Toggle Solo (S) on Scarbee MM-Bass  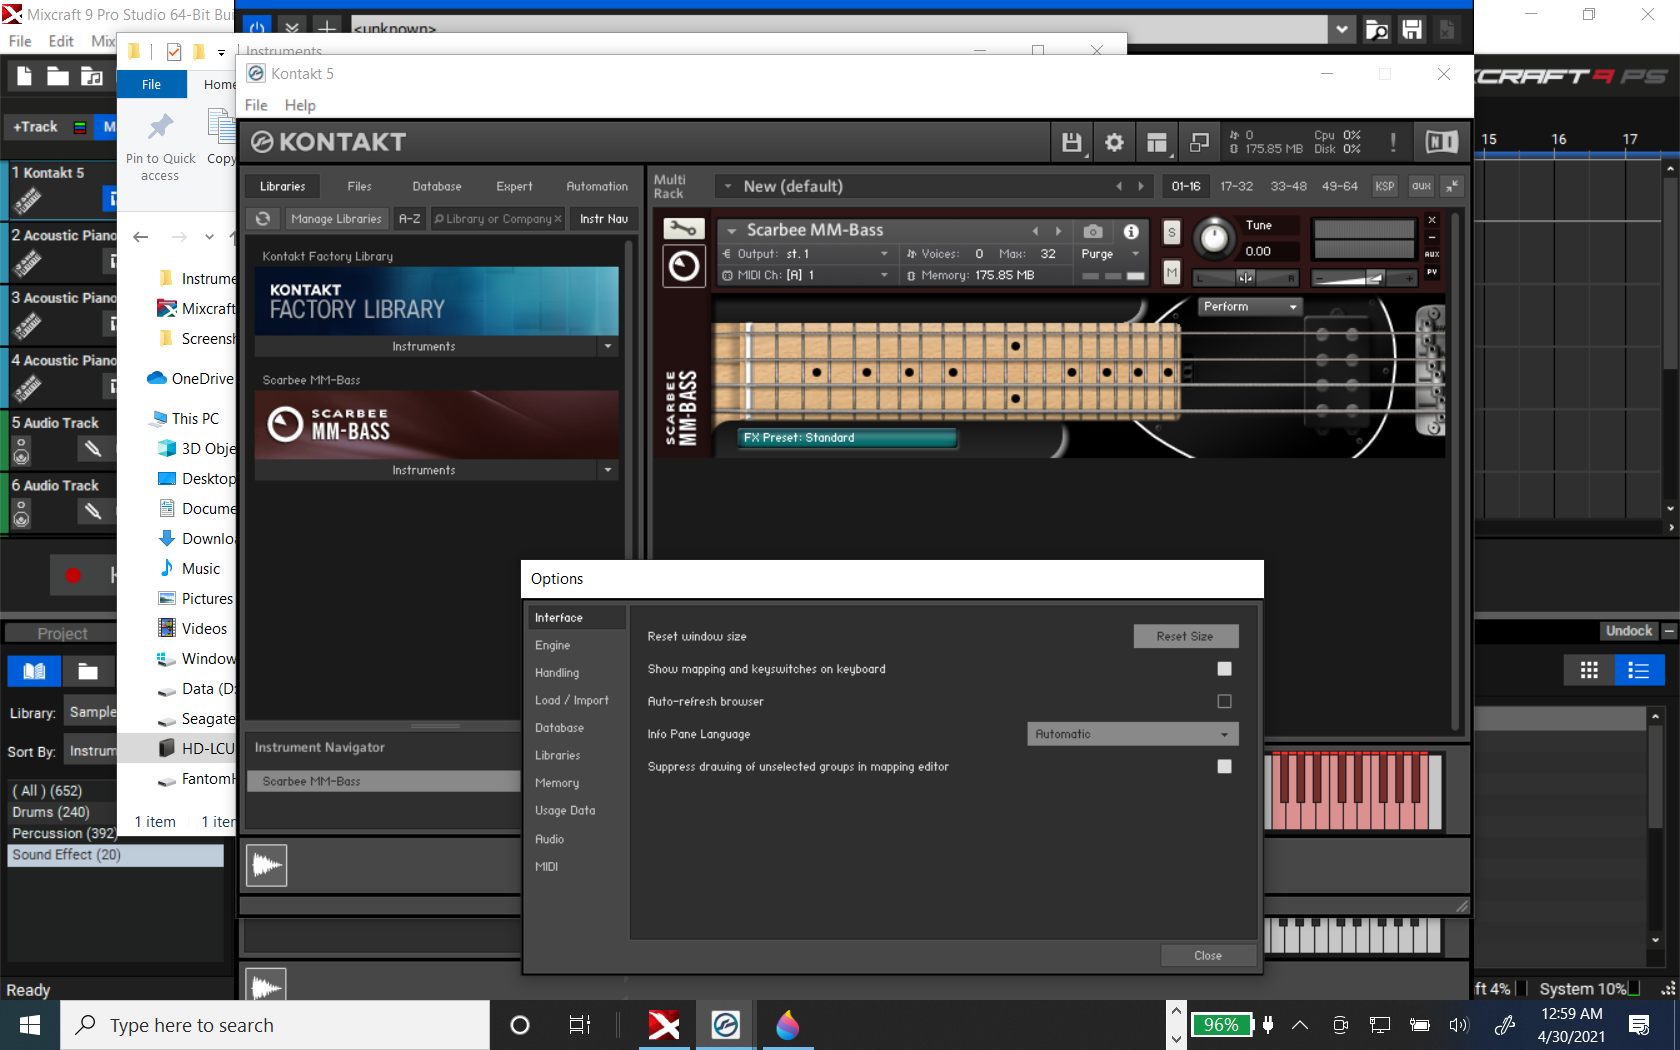(1172, 233)
